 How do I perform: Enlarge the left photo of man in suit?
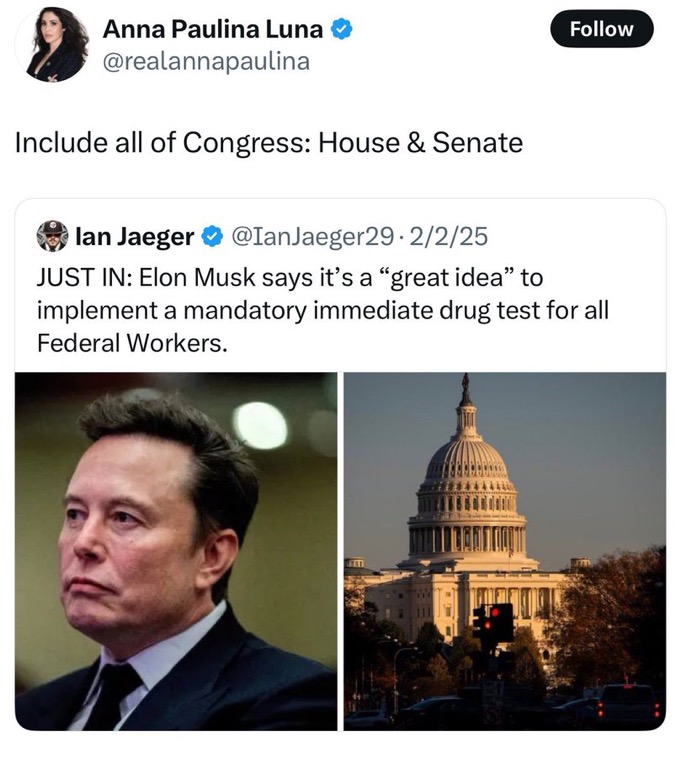[x=175, y=550]
